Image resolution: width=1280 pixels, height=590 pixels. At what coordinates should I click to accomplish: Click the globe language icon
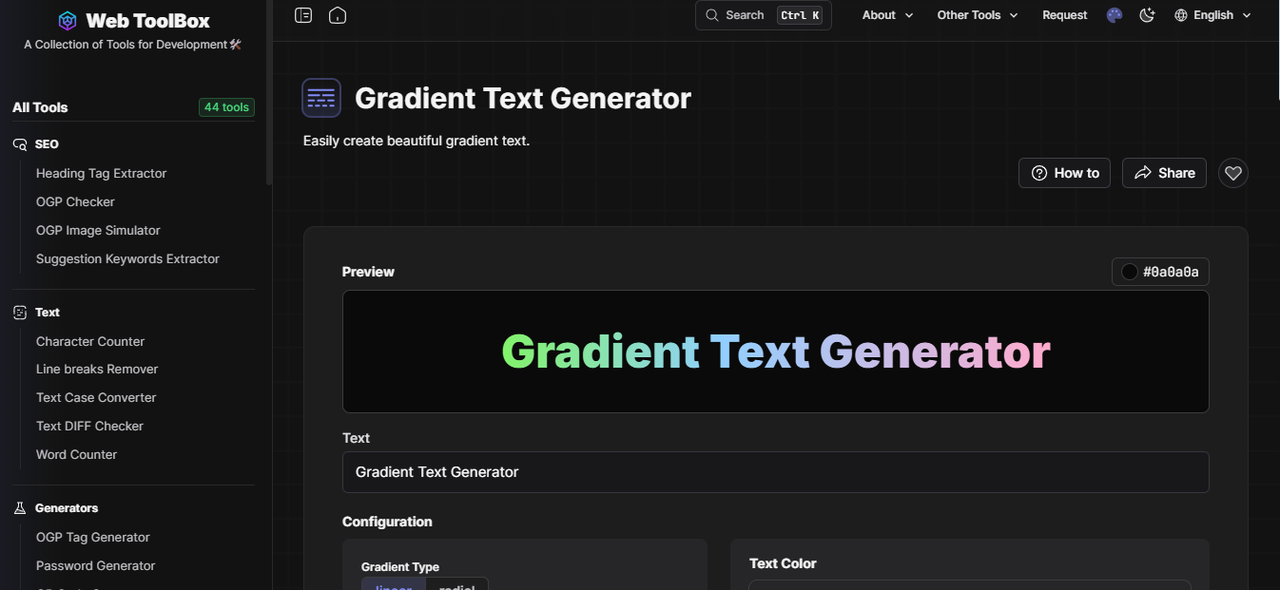pos(1181,15)
